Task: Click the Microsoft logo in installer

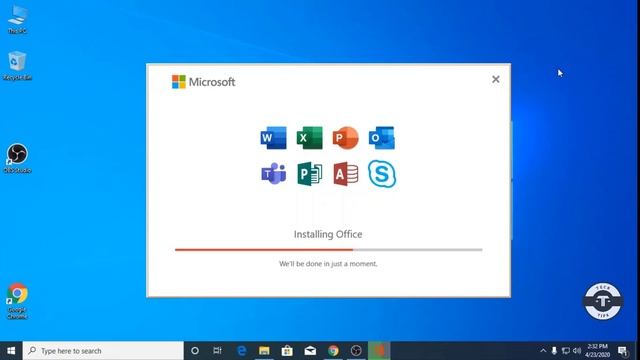Action: pyautogui.click(x=203, y=82)
